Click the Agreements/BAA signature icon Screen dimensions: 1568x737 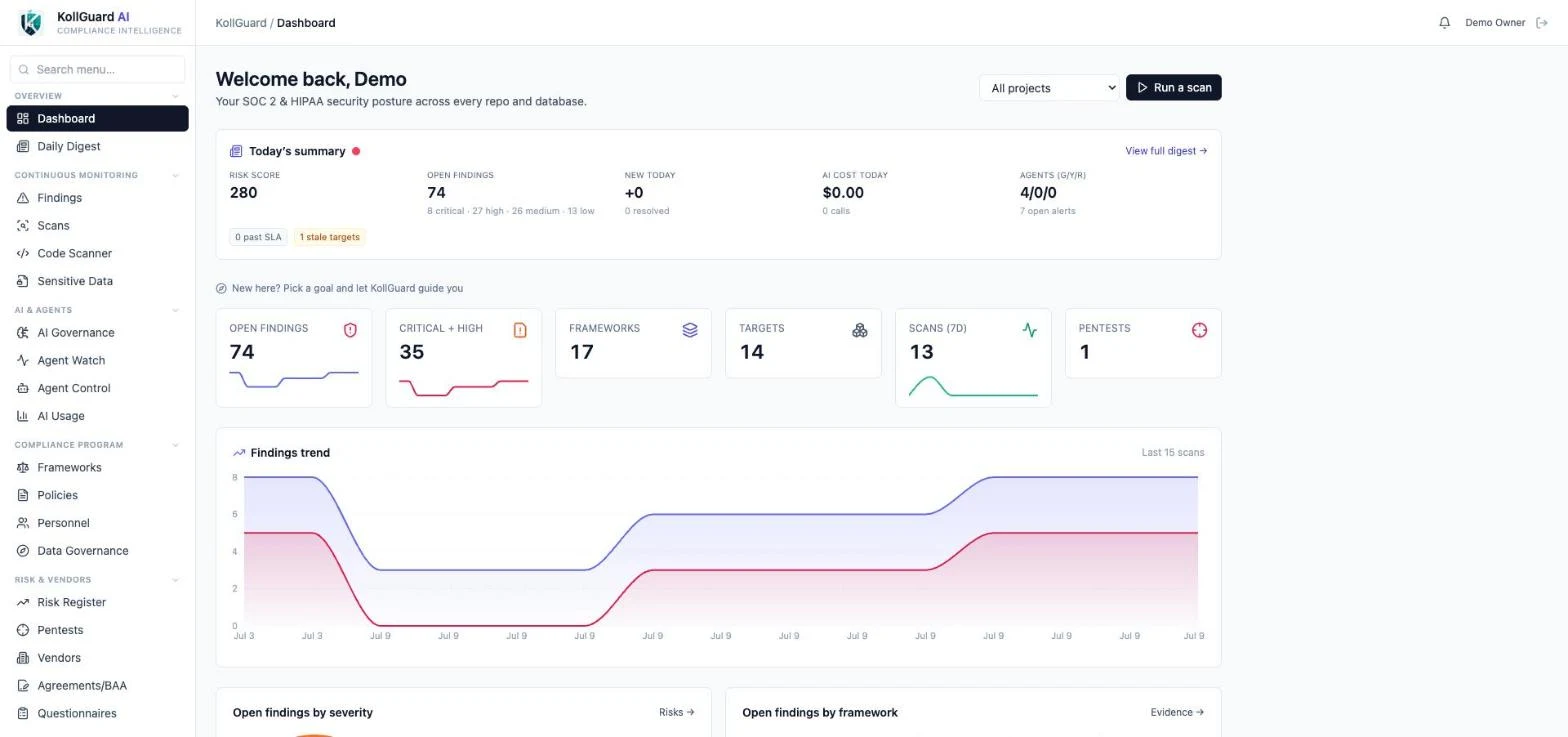pyautogui.click(x=23, y=687)
